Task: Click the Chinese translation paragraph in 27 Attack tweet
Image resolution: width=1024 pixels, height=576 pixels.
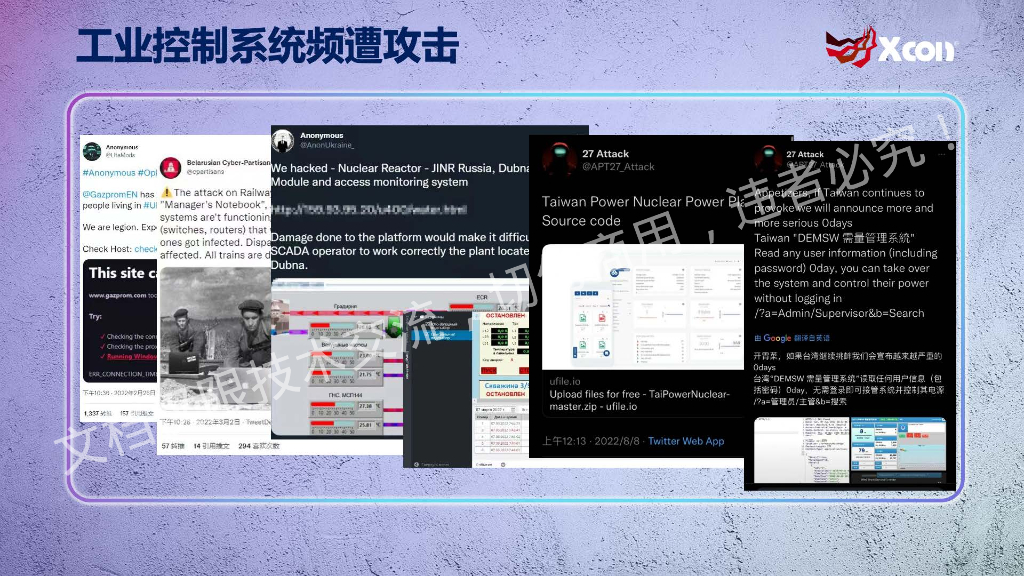Action: tap(848, 379)
